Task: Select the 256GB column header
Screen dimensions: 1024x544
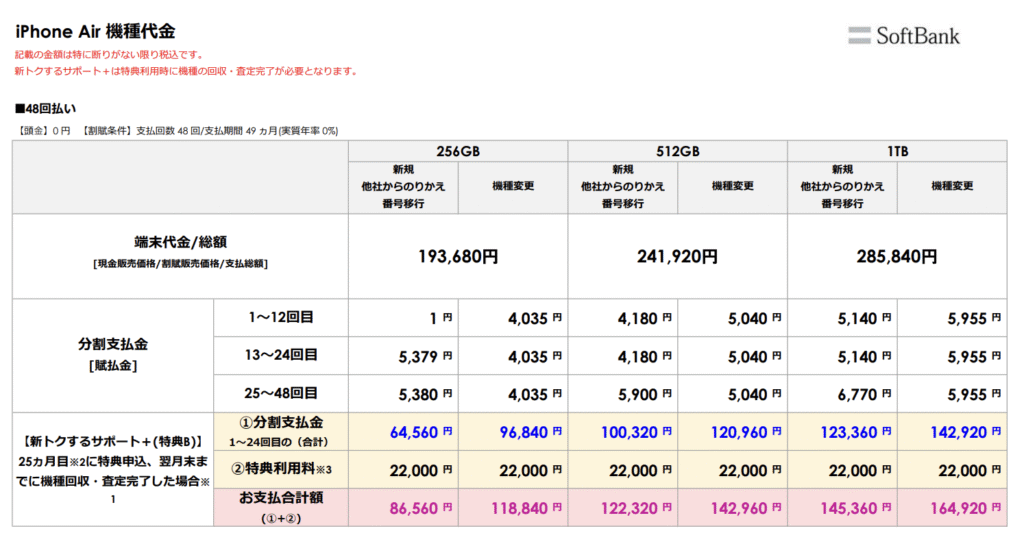Action: [x=458, y=150]
